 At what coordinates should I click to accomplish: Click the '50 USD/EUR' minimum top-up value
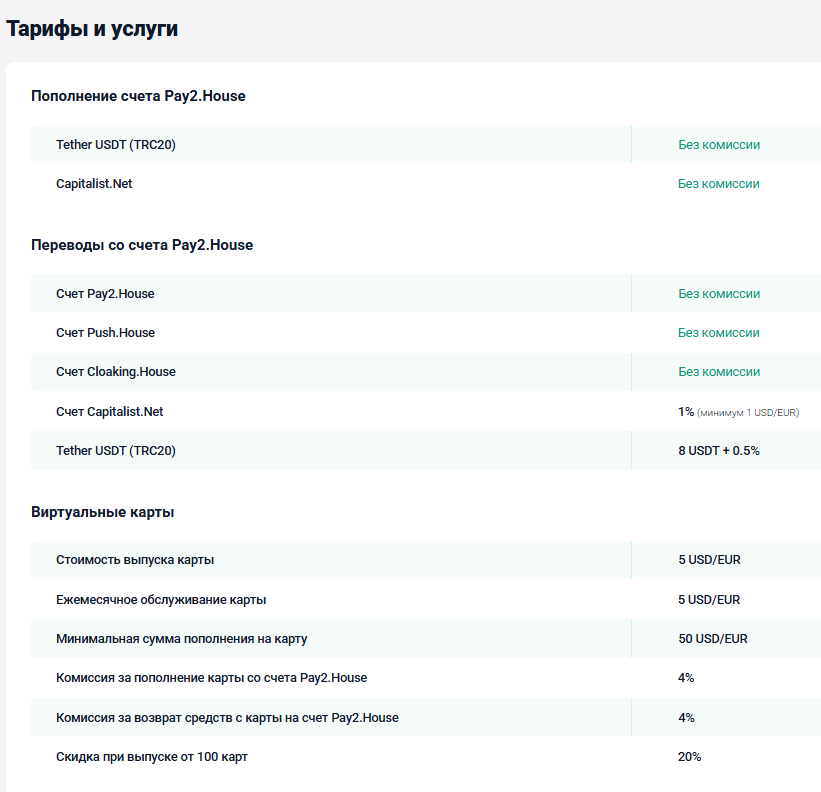point(713,639)
